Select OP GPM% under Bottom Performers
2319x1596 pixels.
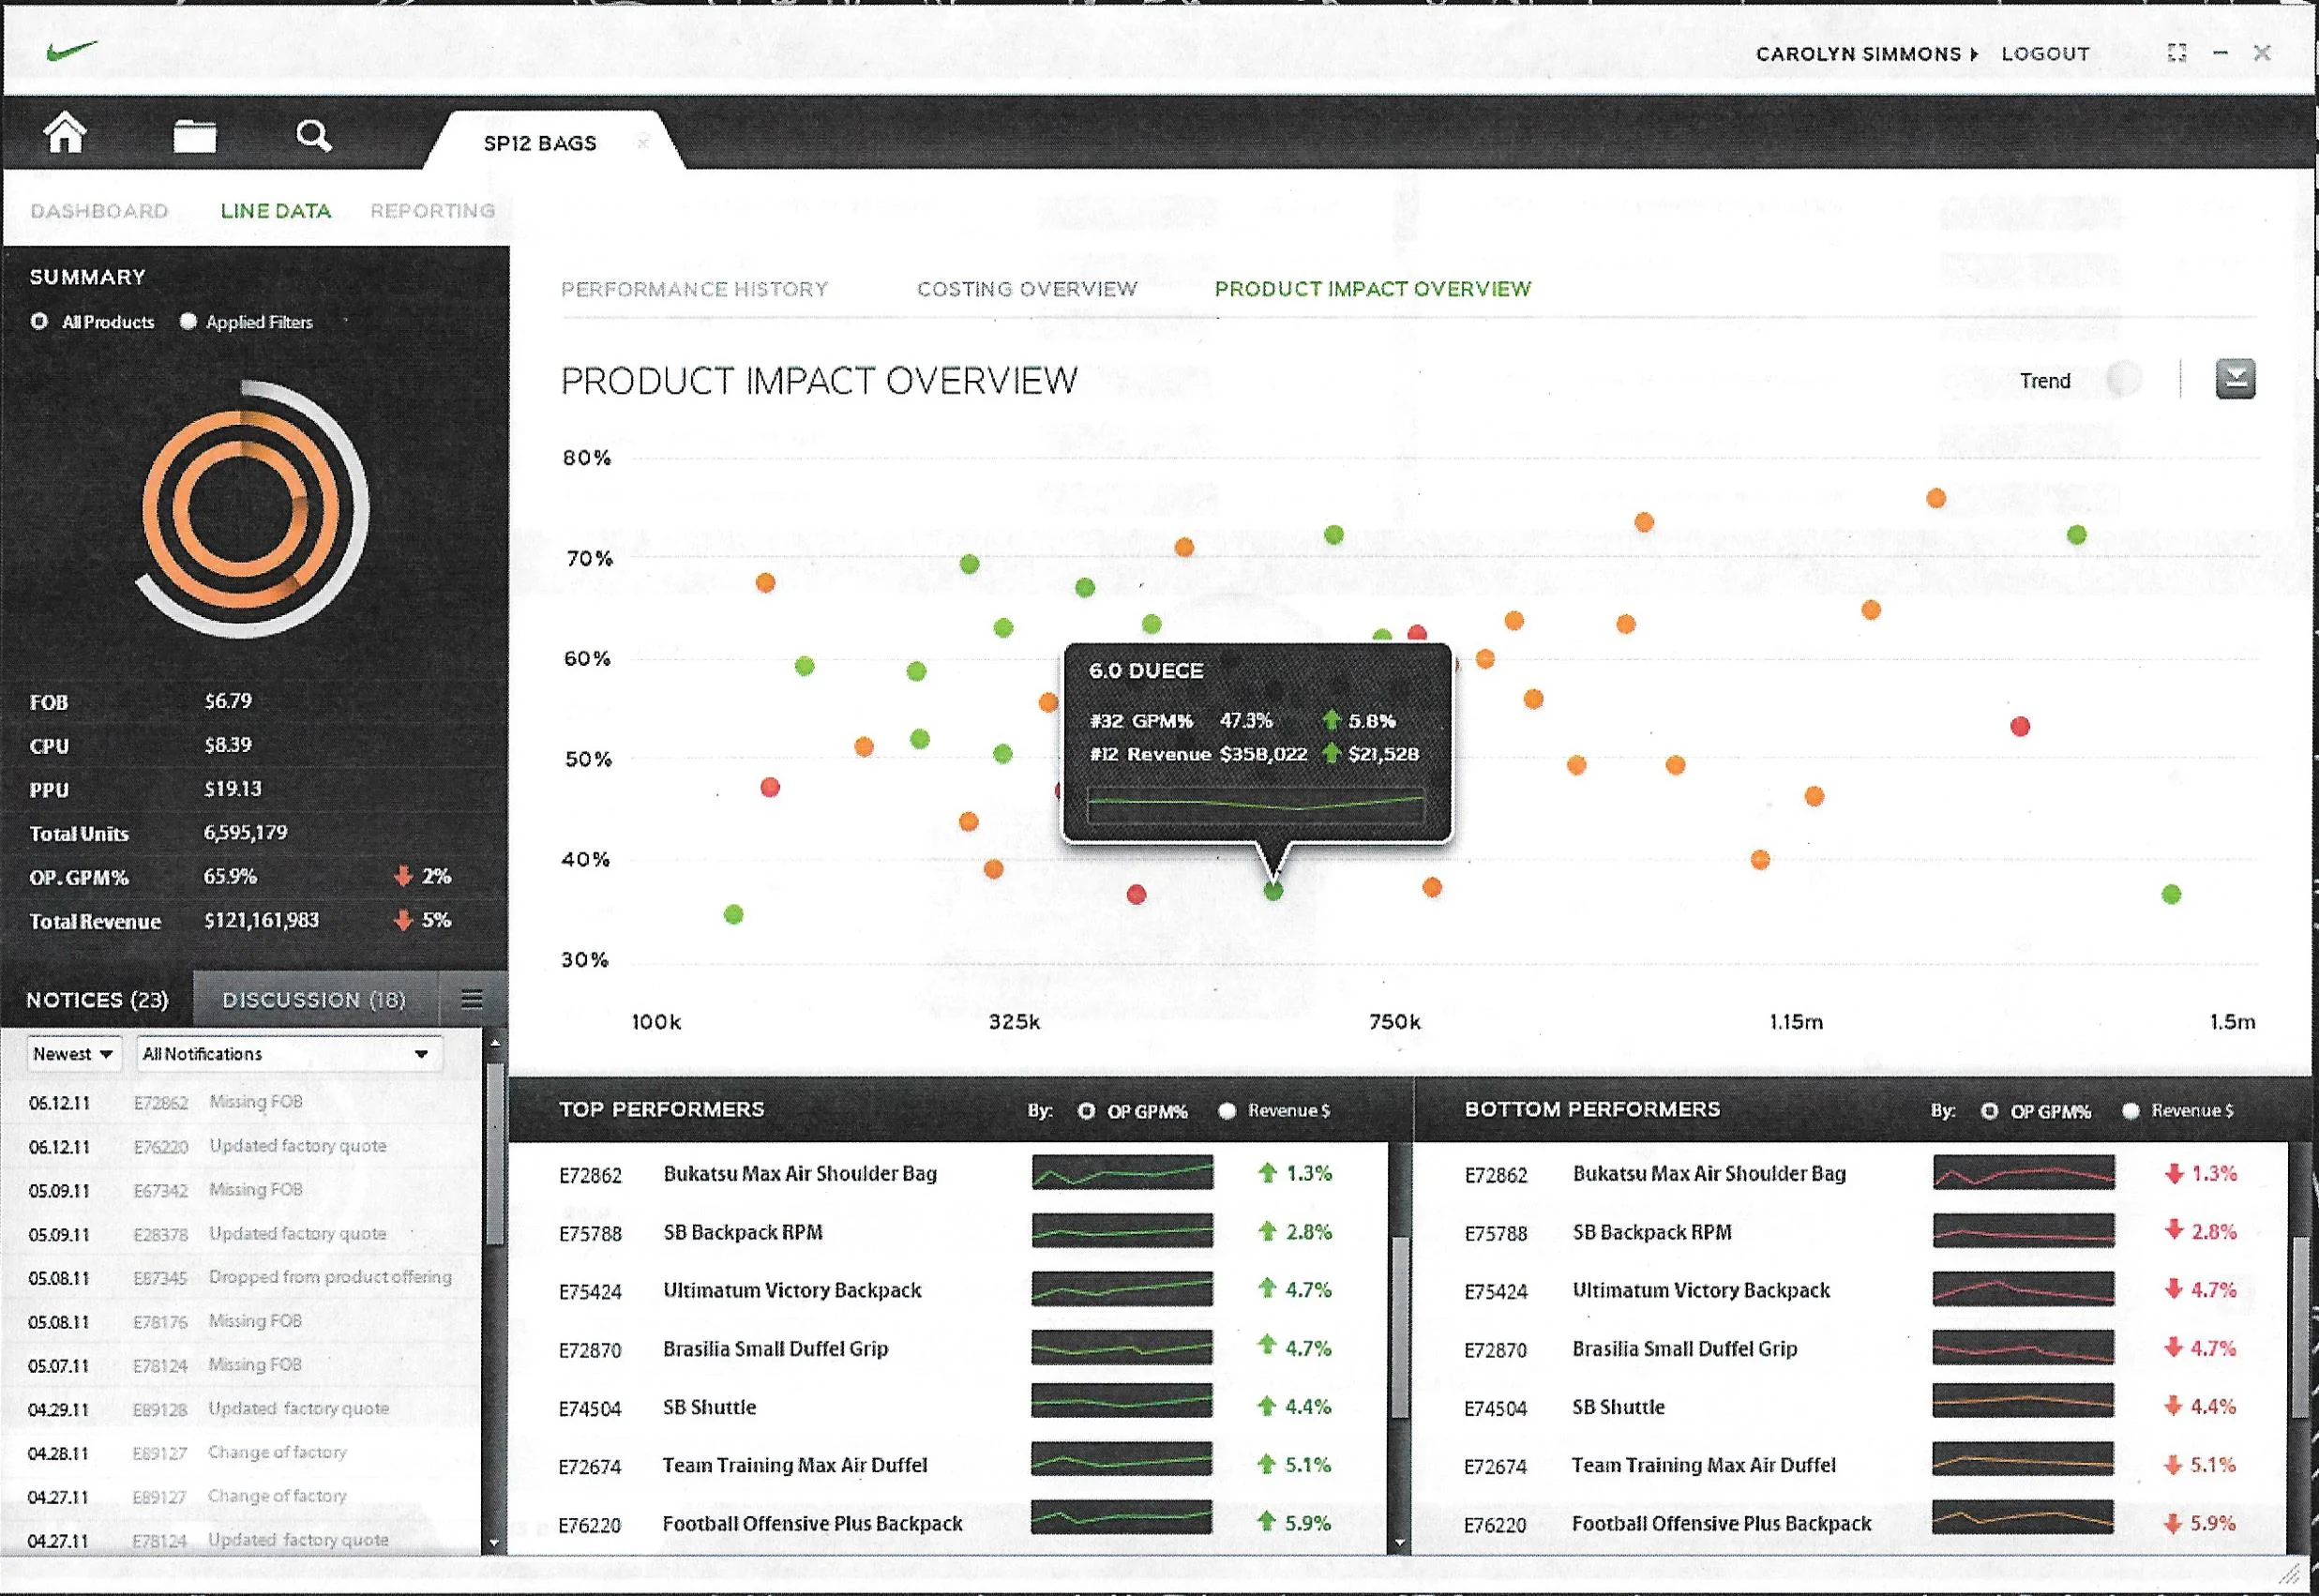1989,1111
